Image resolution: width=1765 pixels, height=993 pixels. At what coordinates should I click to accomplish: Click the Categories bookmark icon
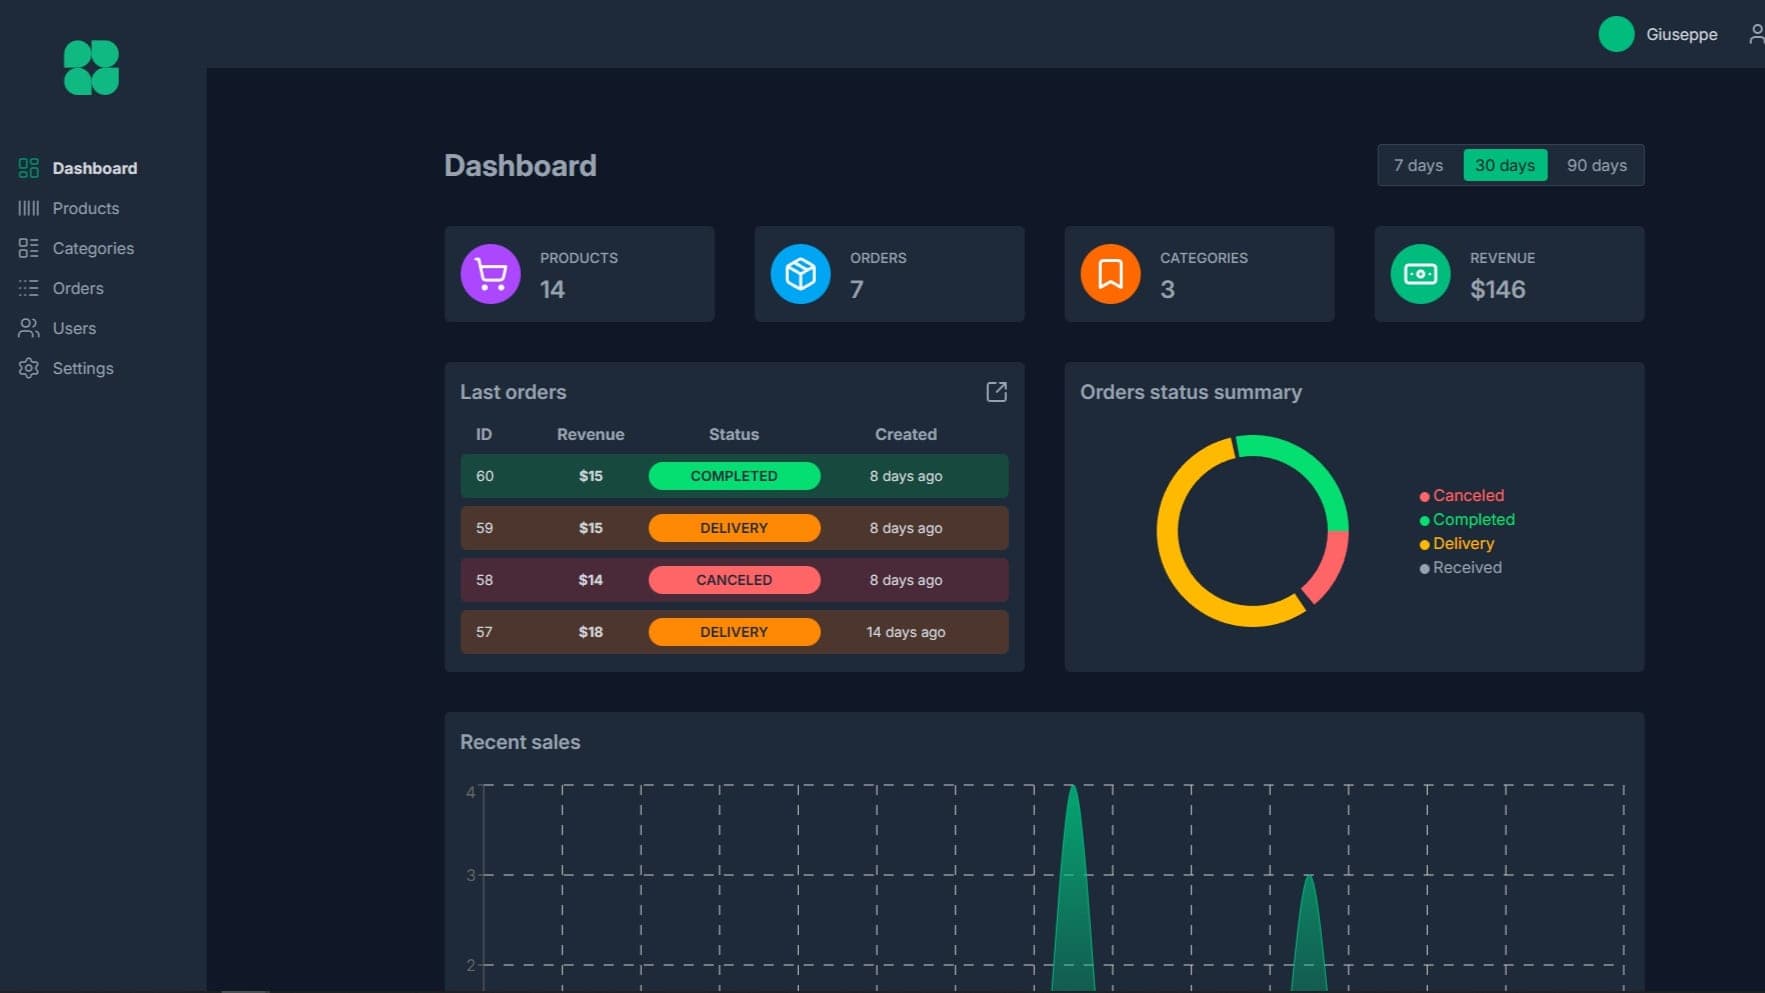point(1110,273)
